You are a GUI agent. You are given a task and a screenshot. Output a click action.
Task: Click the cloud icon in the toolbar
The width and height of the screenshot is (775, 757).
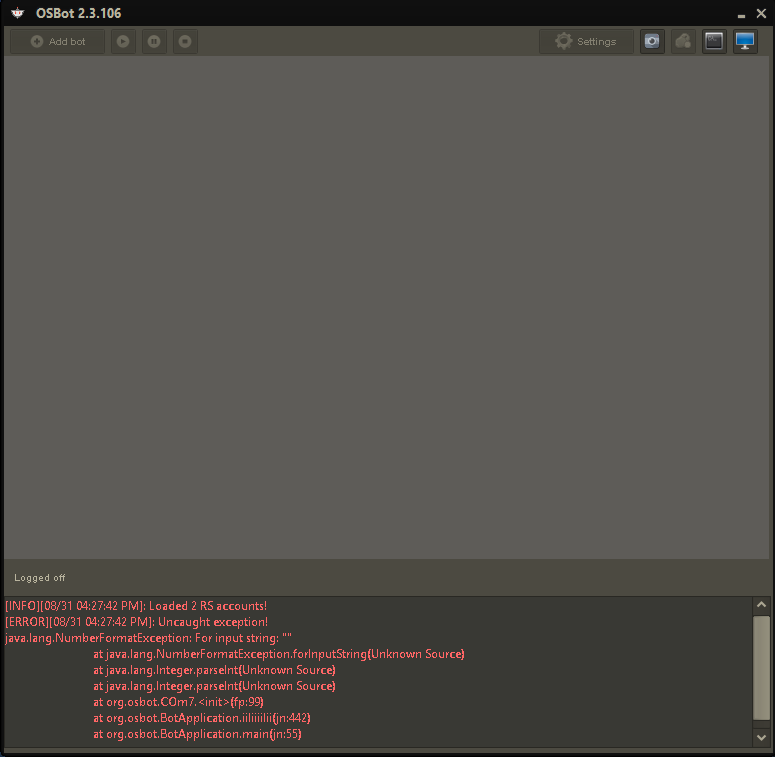click(683, 42)
